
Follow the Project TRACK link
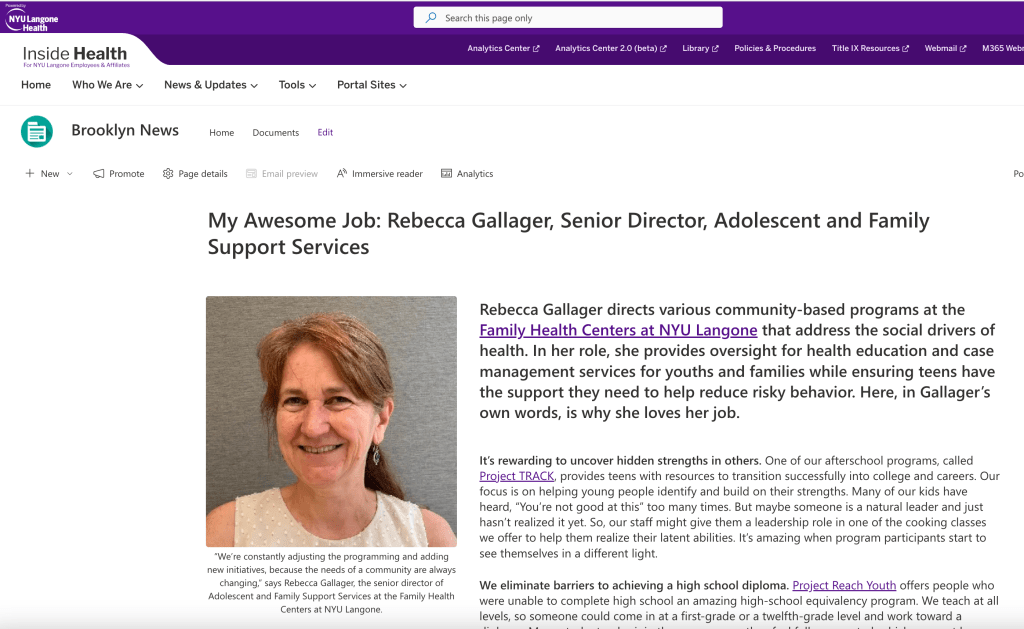(x=517, y=476)
